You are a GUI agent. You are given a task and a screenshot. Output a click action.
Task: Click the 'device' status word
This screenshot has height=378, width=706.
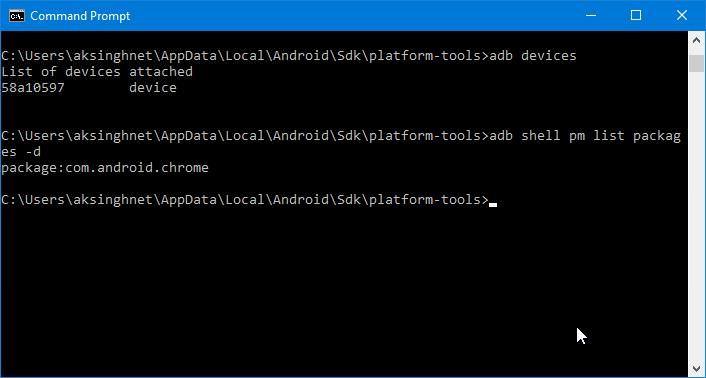[x=153, y=88]
